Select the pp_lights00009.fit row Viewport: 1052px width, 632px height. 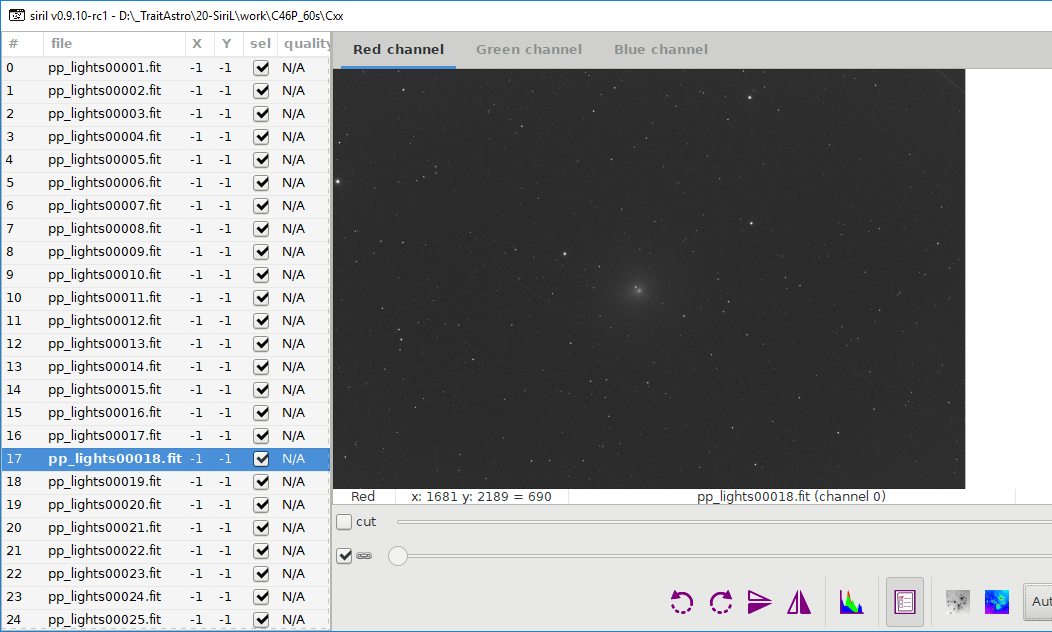(x=166, y=252)
